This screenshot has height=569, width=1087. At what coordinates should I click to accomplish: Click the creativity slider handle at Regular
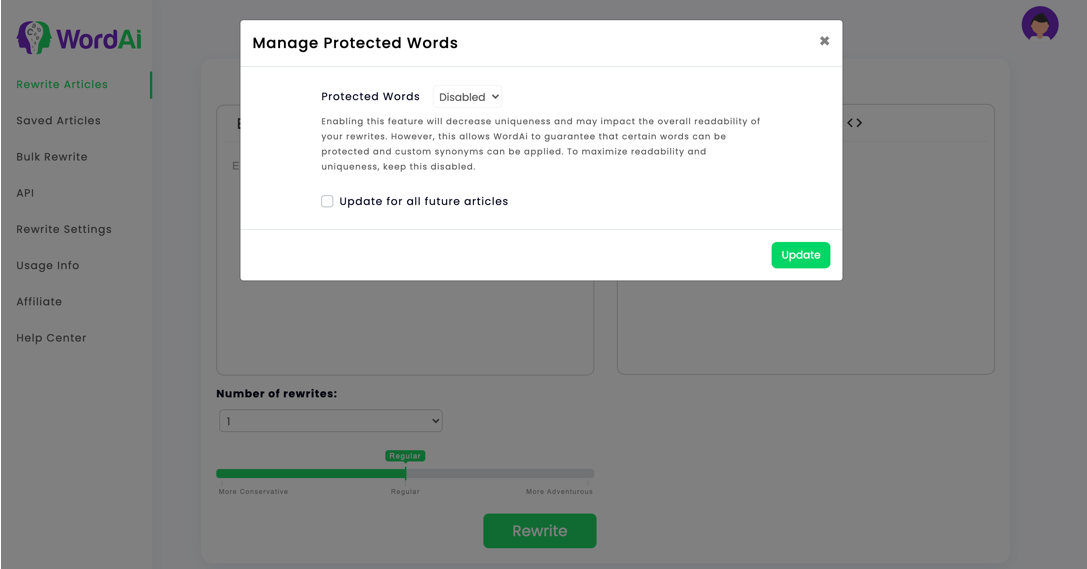click(406, 473)
